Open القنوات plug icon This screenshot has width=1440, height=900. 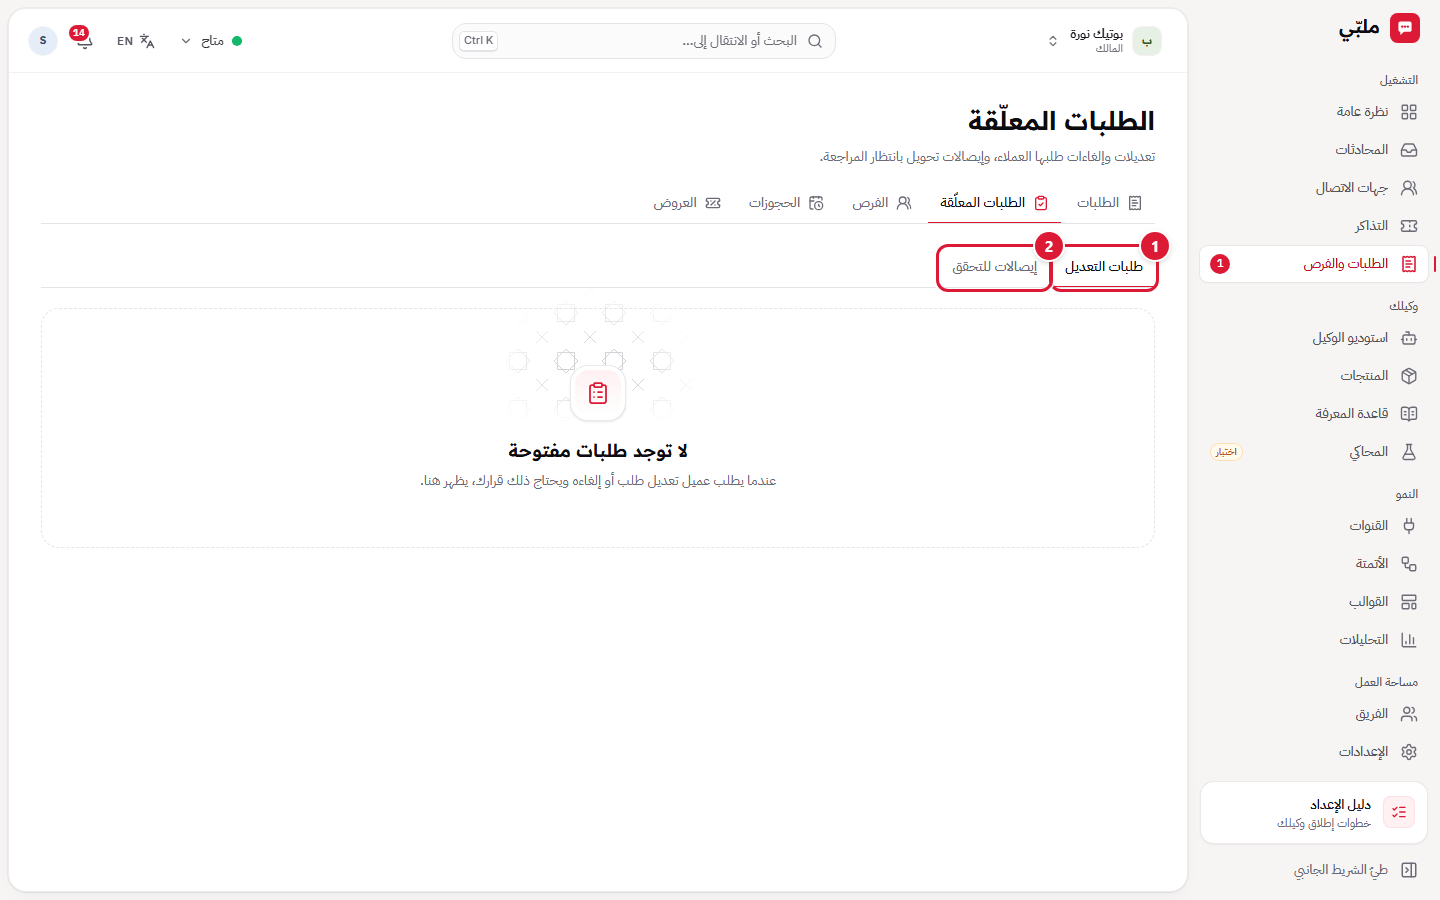[x=1409, y=526]
